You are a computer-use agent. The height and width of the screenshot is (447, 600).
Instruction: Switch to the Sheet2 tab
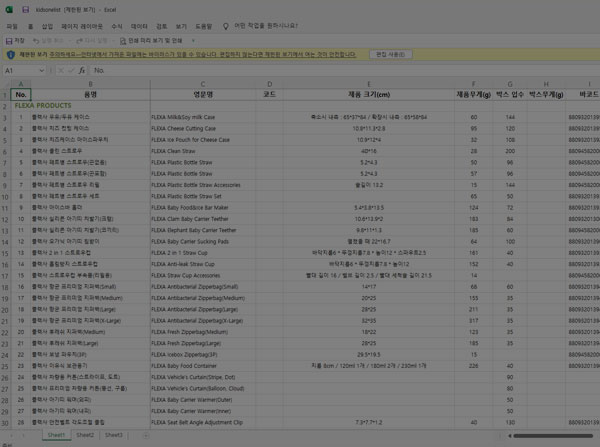pyautogui.click(x=85, y=435)
